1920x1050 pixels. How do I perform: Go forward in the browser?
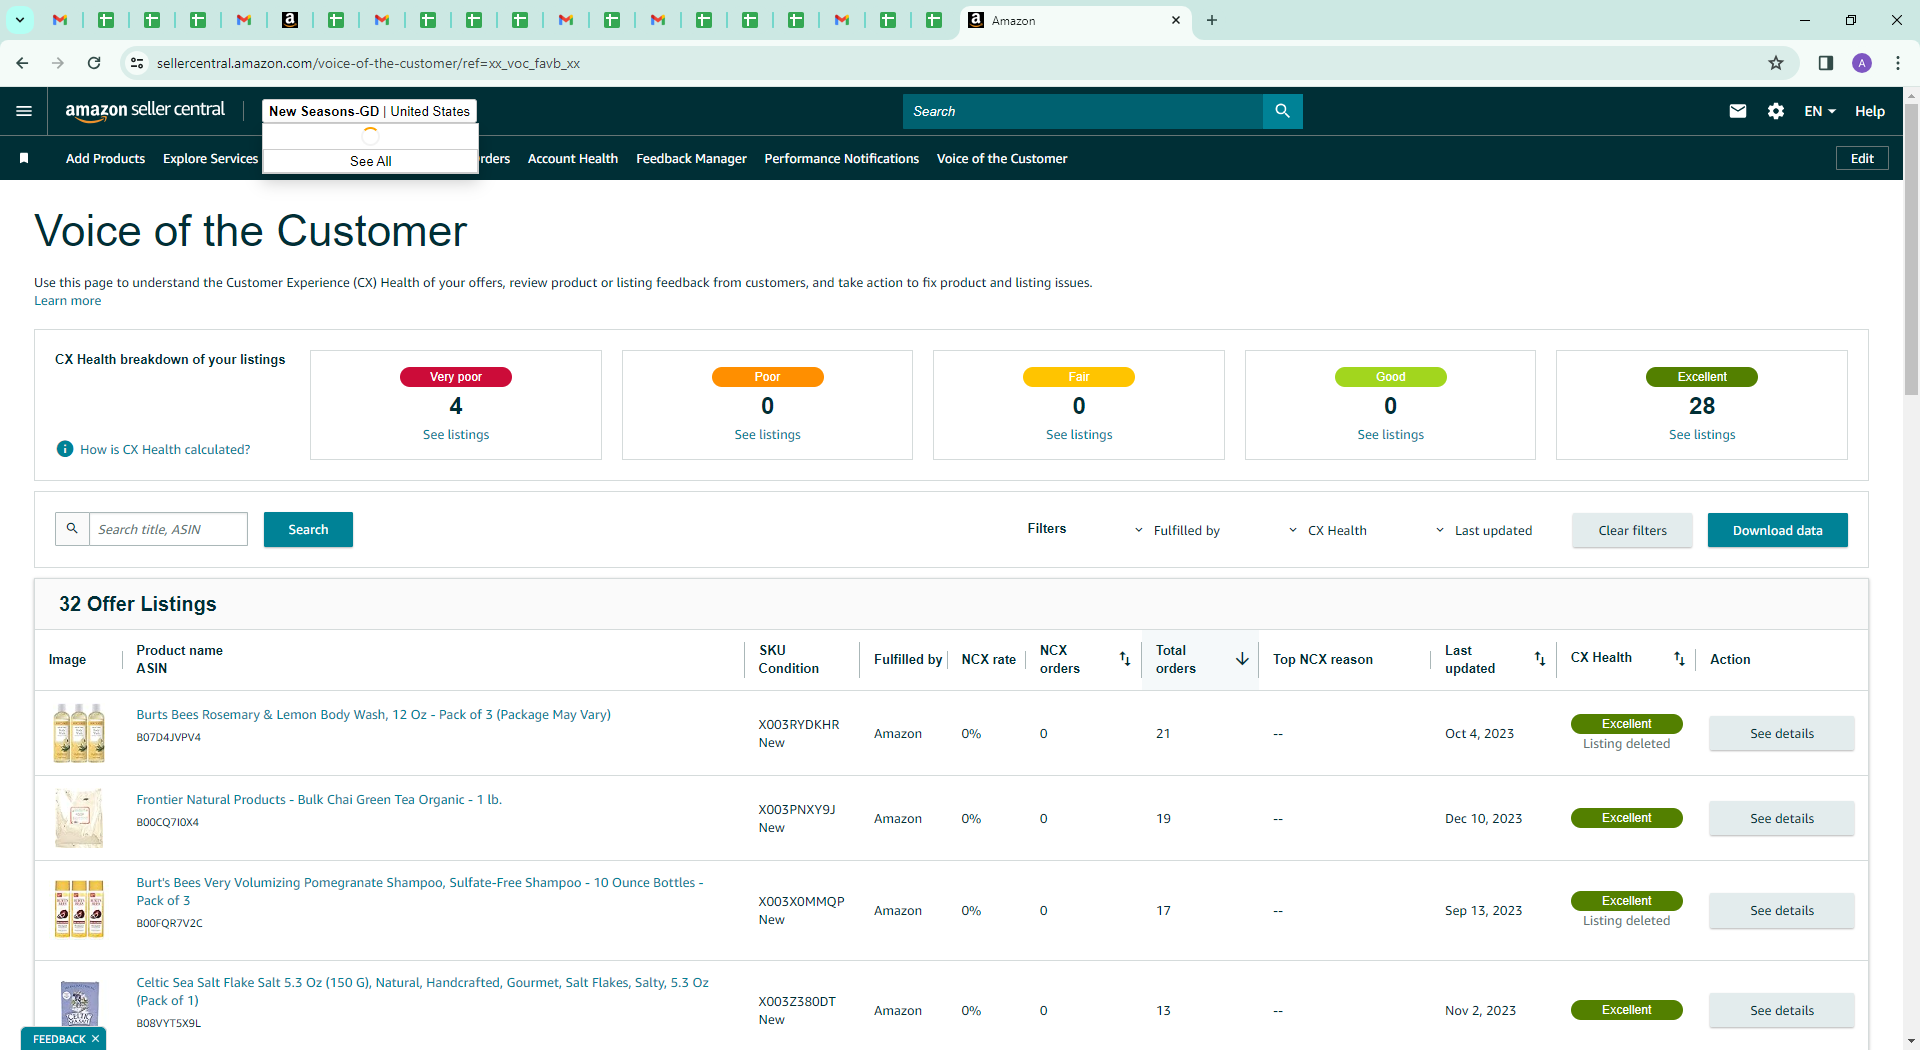(x=58, y=63)
